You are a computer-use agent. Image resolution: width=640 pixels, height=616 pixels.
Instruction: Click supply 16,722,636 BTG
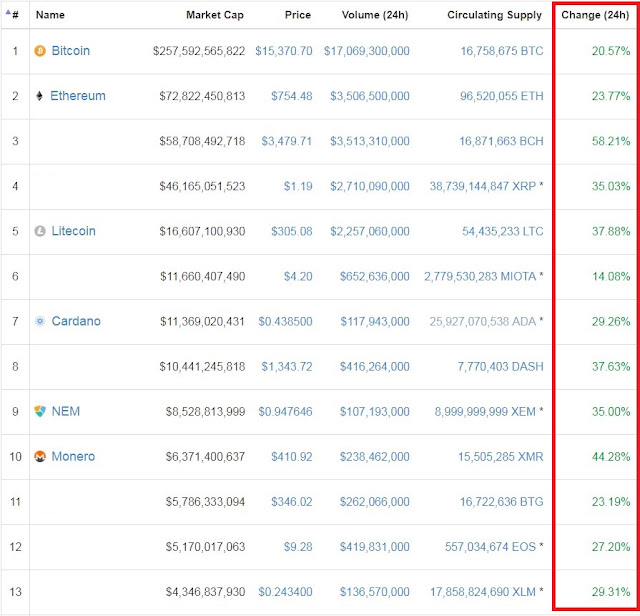[x=502, y=502]
